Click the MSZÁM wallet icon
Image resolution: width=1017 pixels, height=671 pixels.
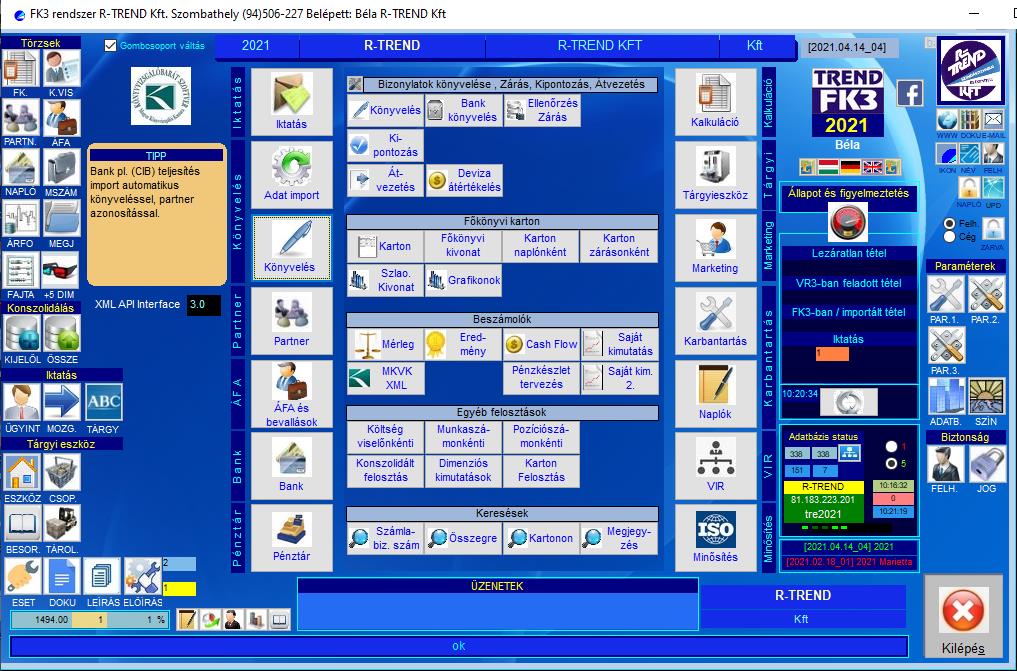(62, 168)
